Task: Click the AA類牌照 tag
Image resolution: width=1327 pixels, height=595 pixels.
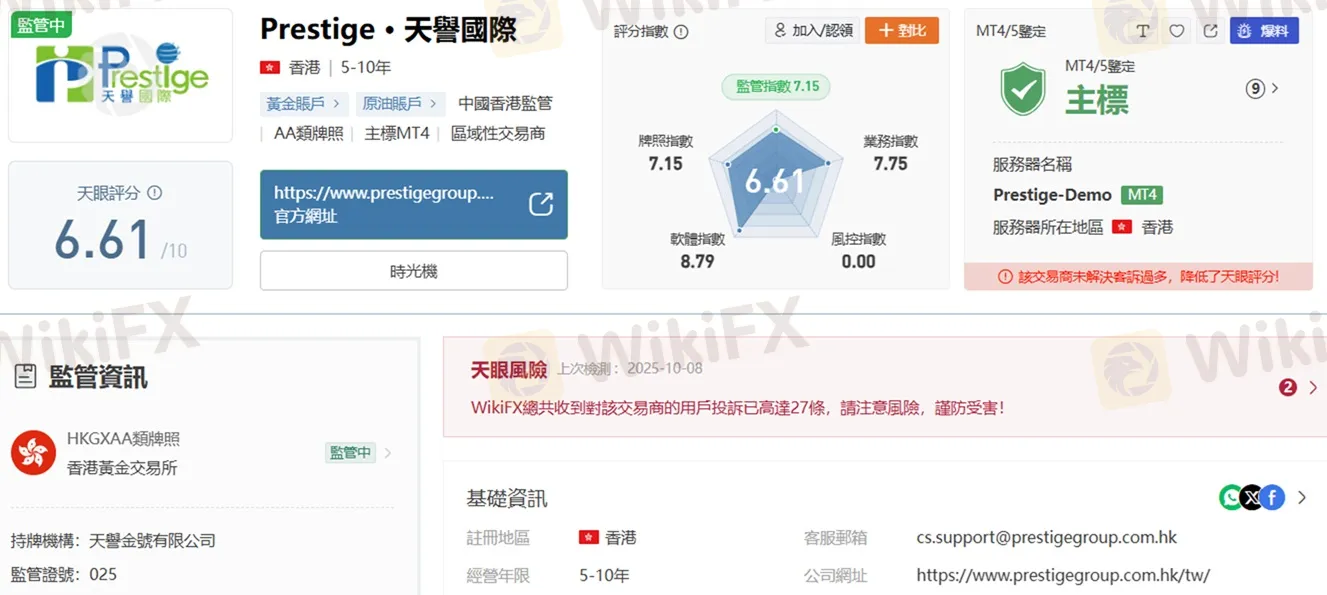Action: point(309,133)
